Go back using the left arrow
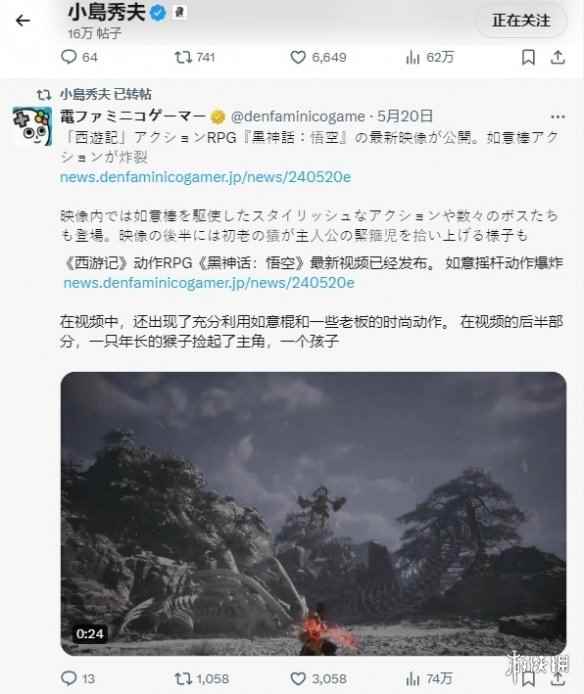This screenshot has height=694, width=584. pyautogui.click(x=23, y=20)
